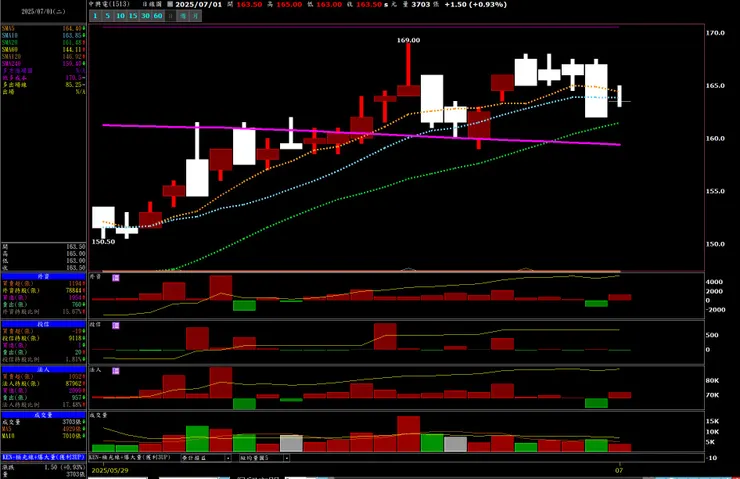Click the 170.0 price axis label
740x479 pixels.
[x=715, y=33]
